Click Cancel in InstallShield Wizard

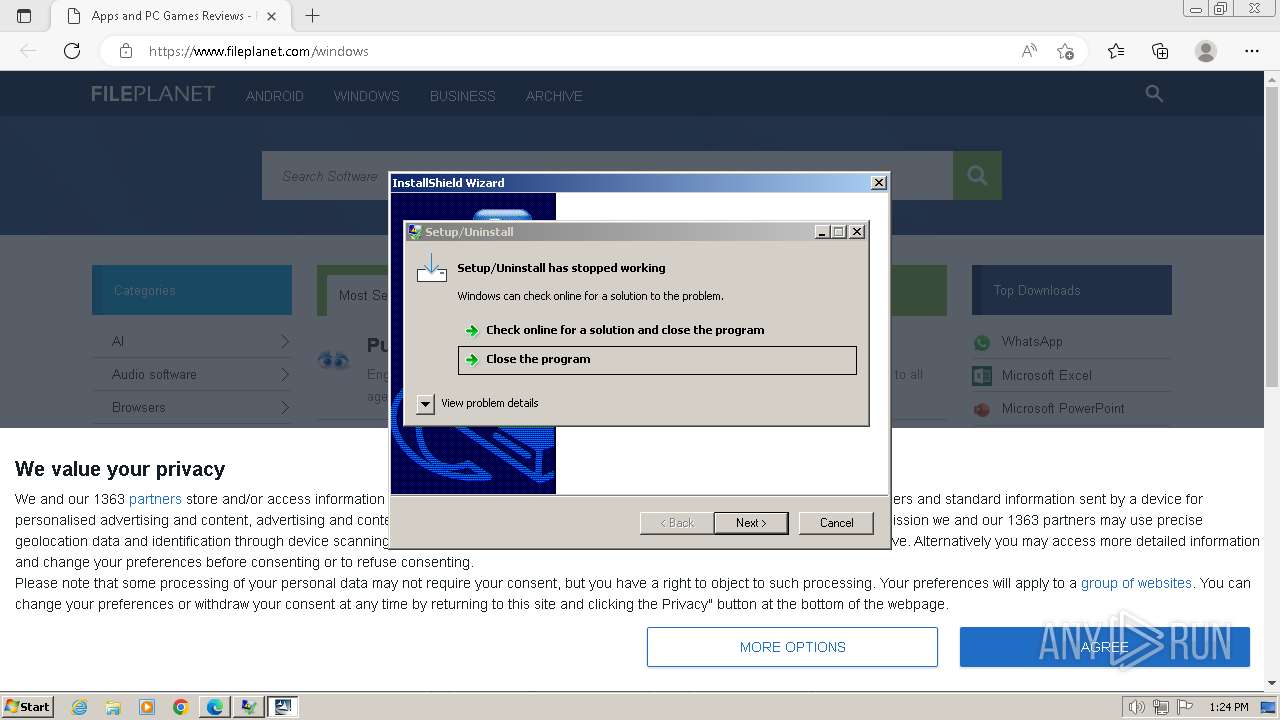point(836,523)
